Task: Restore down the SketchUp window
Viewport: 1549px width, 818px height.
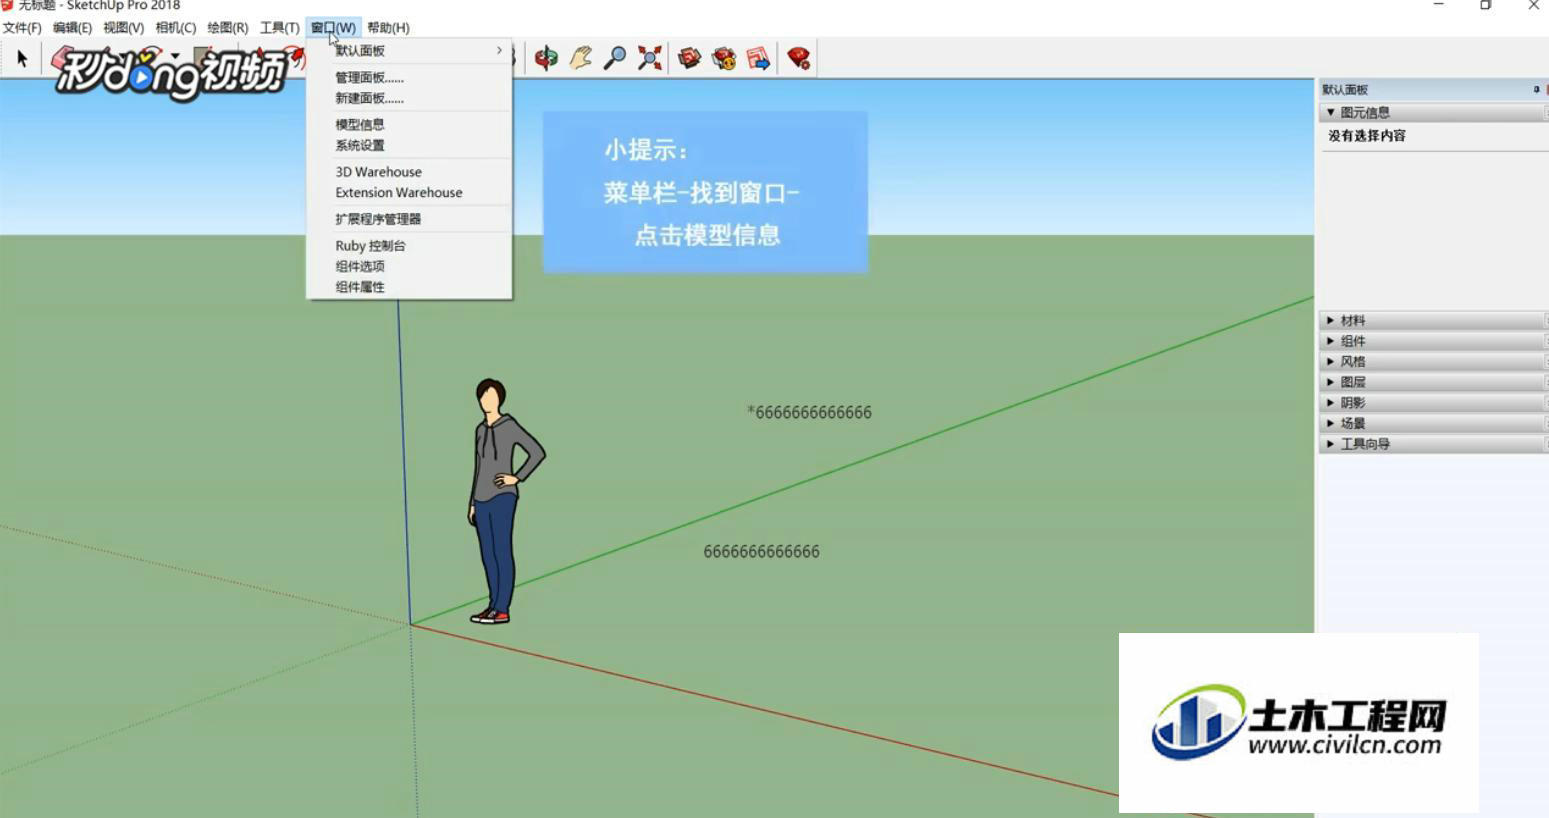Action: (1485, 5)
